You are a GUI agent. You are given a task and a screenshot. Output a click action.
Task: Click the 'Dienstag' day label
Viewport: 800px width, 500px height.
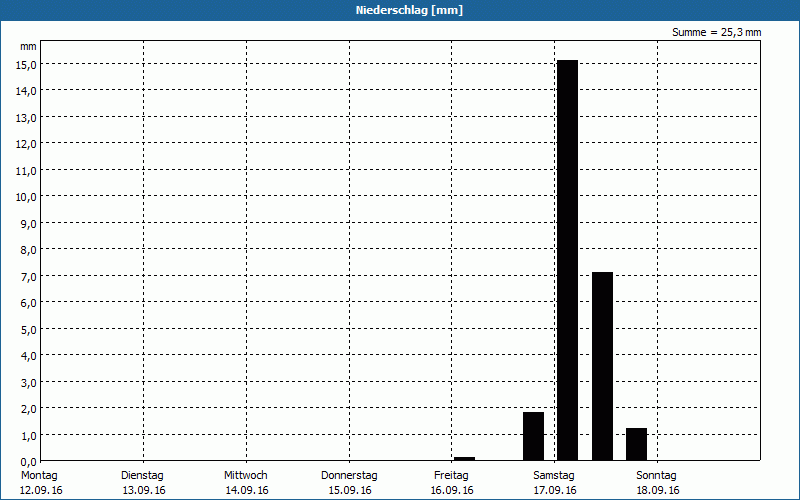click(x=142, y=475)
